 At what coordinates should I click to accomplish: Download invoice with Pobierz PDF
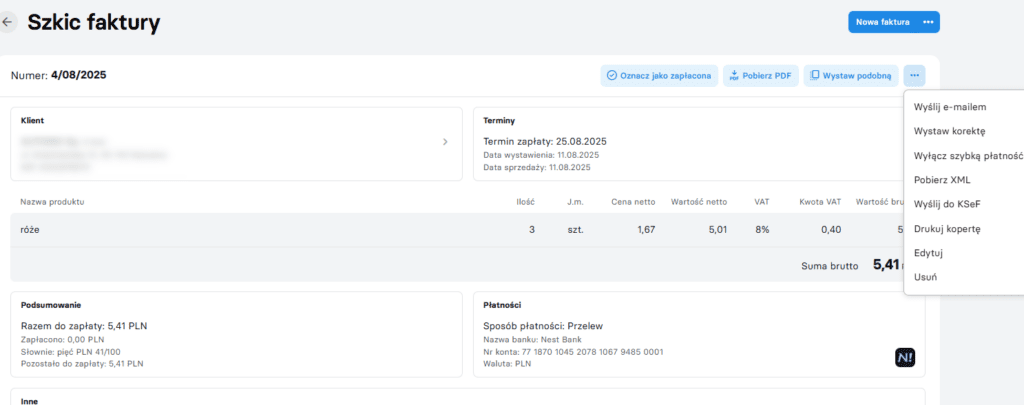point(760,75)
